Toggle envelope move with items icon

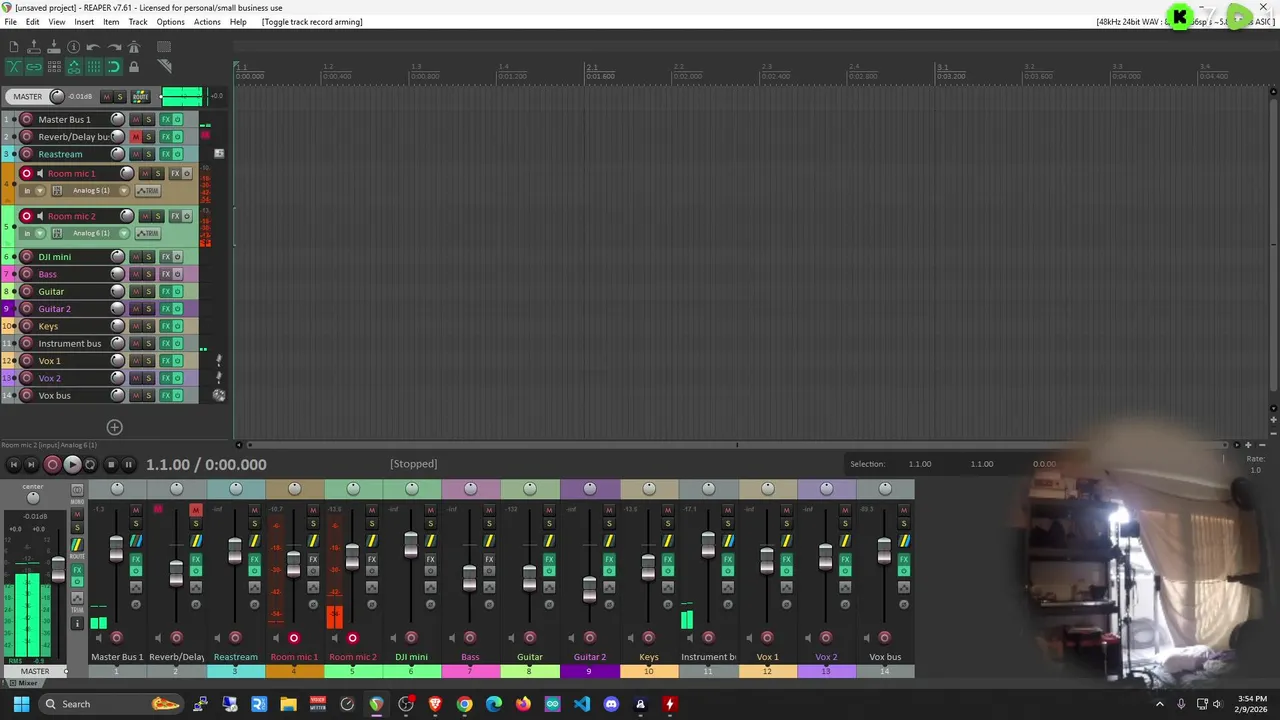74,67
